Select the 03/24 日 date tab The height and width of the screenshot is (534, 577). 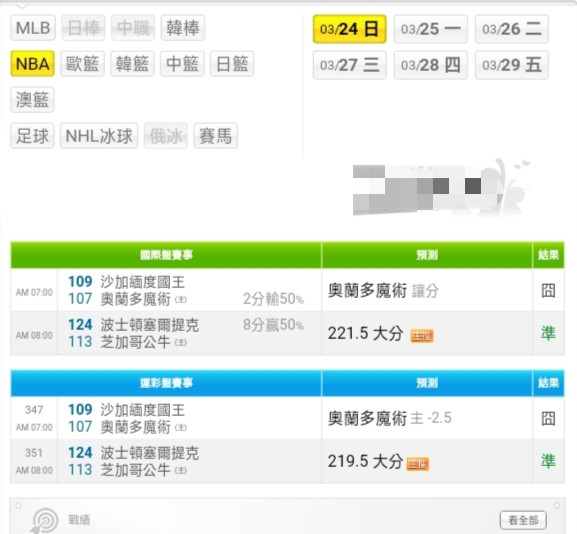tap(349, 29)
